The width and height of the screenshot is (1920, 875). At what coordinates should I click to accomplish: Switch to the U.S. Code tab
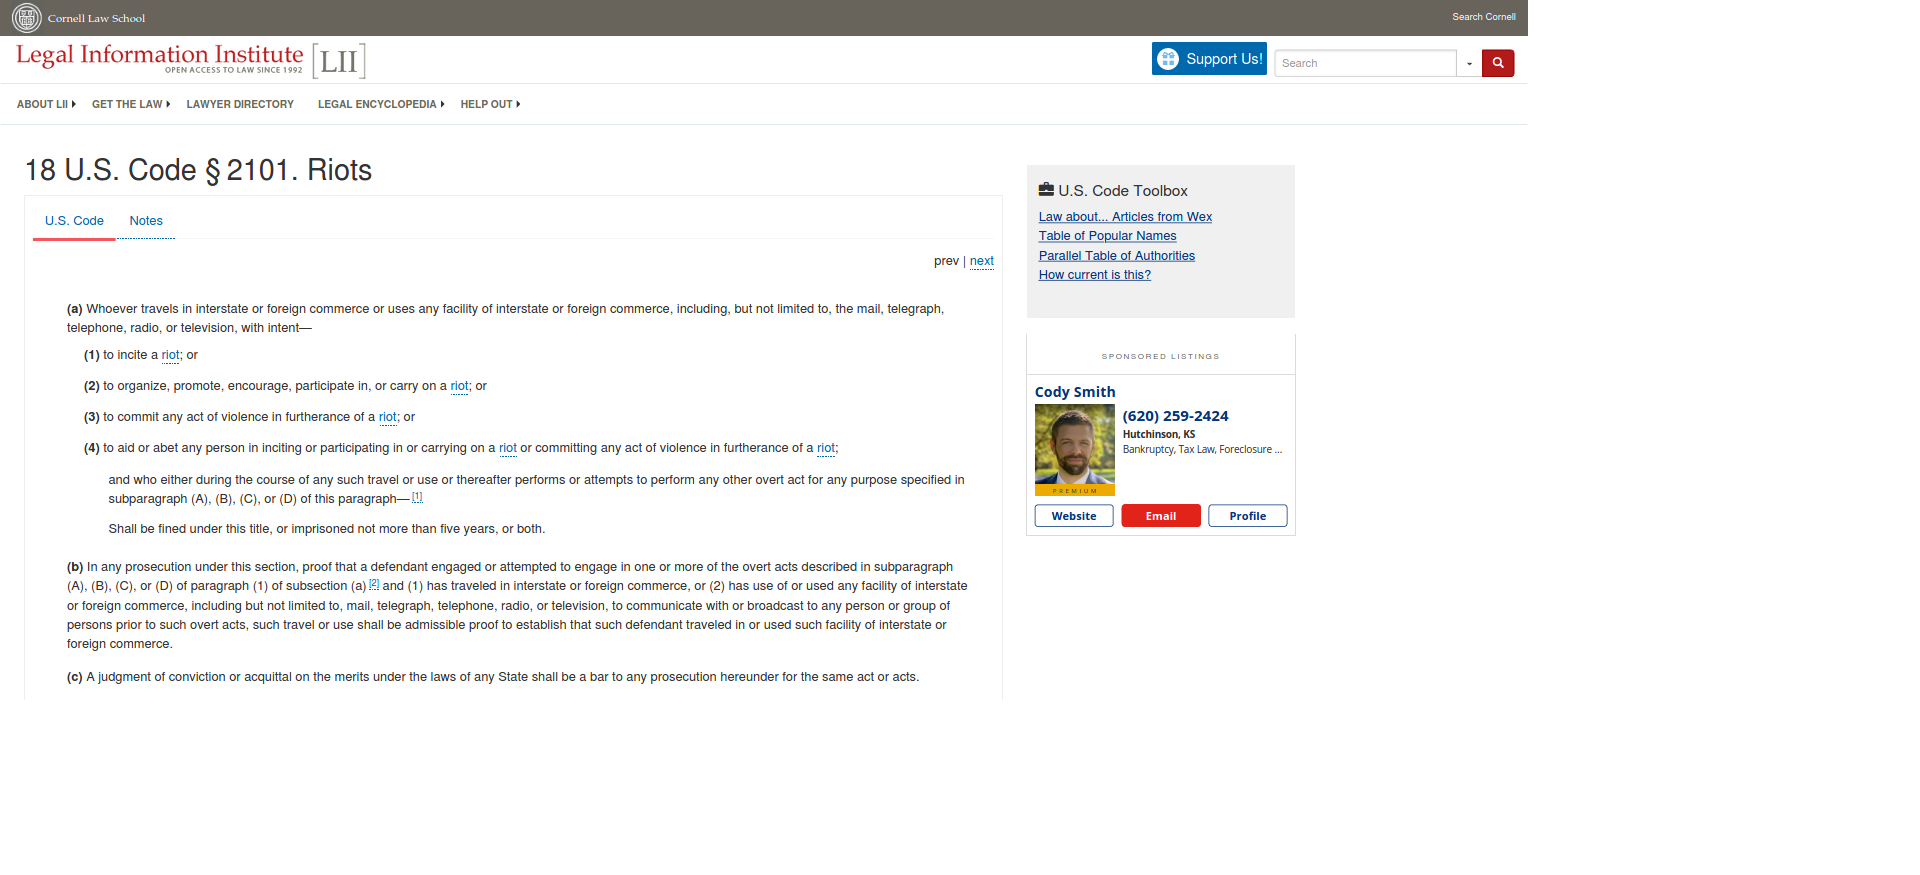pyautogui.click(x=74, y=221)
